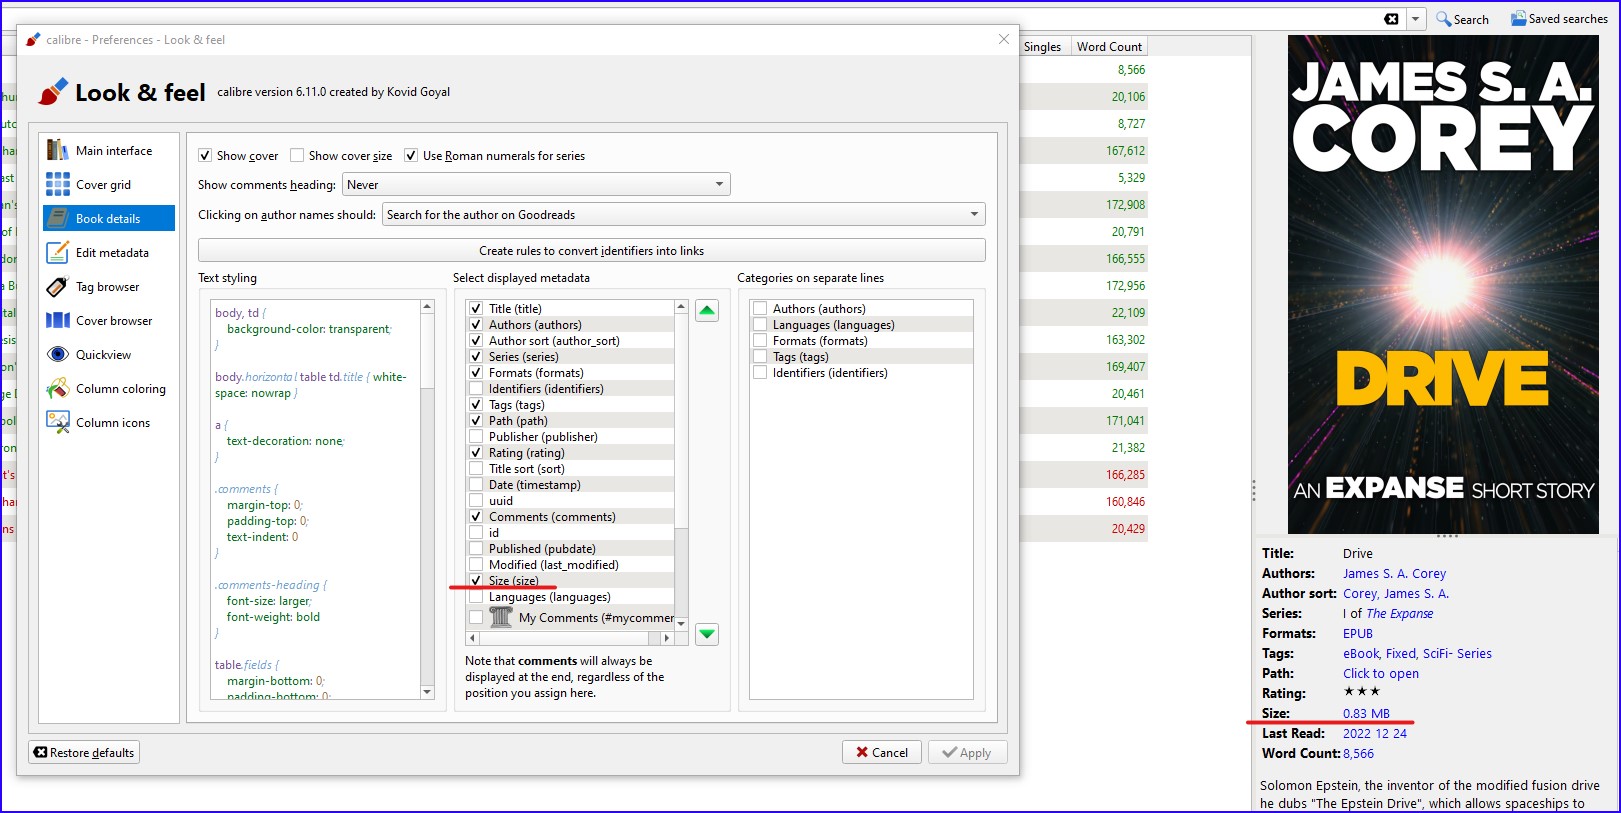Open the EPUB format link
The width and height of the screenshot is (1621, 813).
tap(1358, 634)
